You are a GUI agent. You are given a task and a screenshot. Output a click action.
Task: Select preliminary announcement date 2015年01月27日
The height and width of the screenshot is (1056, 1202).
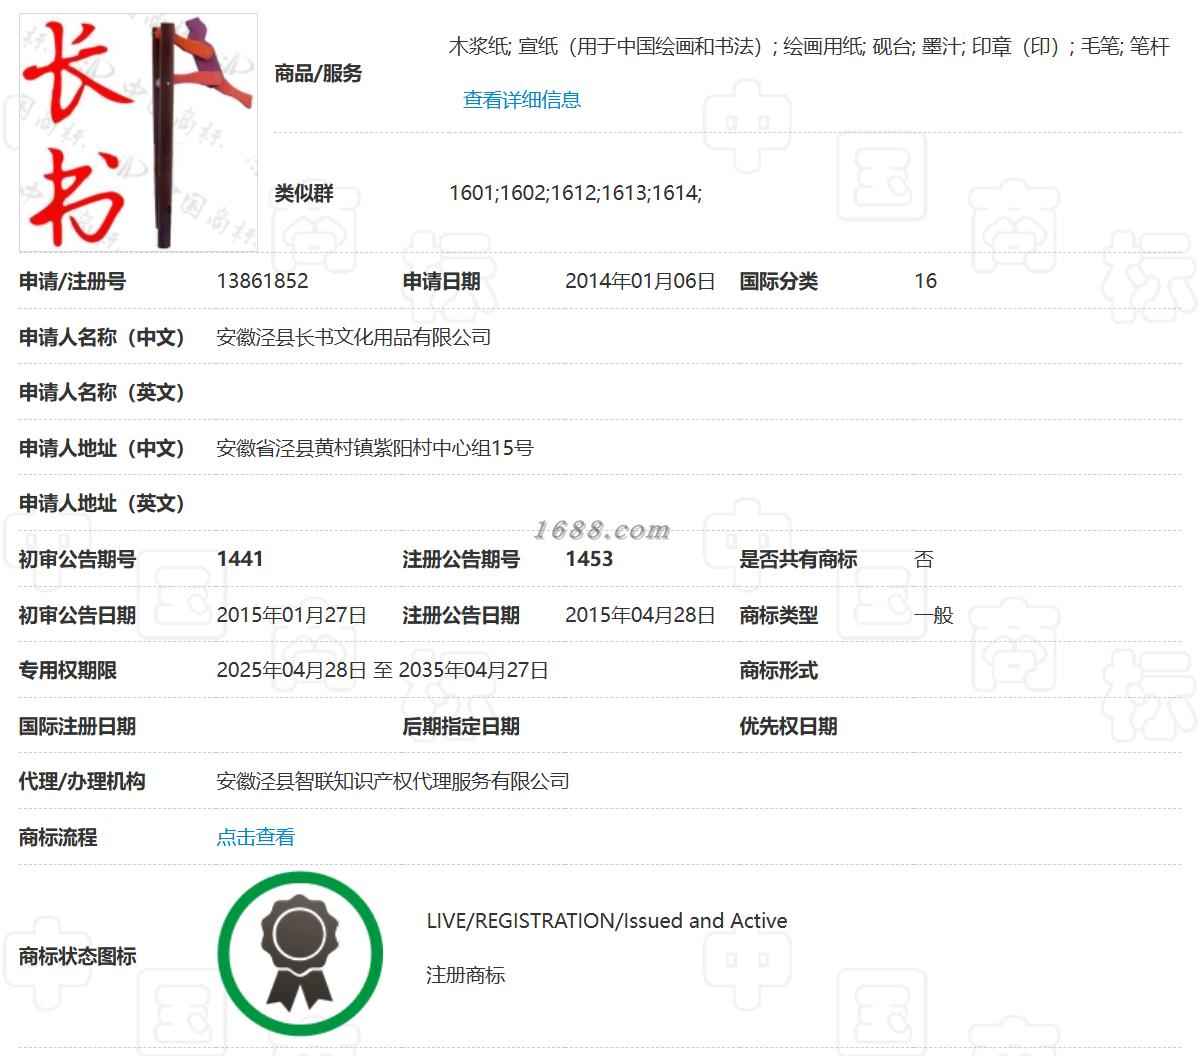(292, 615)
